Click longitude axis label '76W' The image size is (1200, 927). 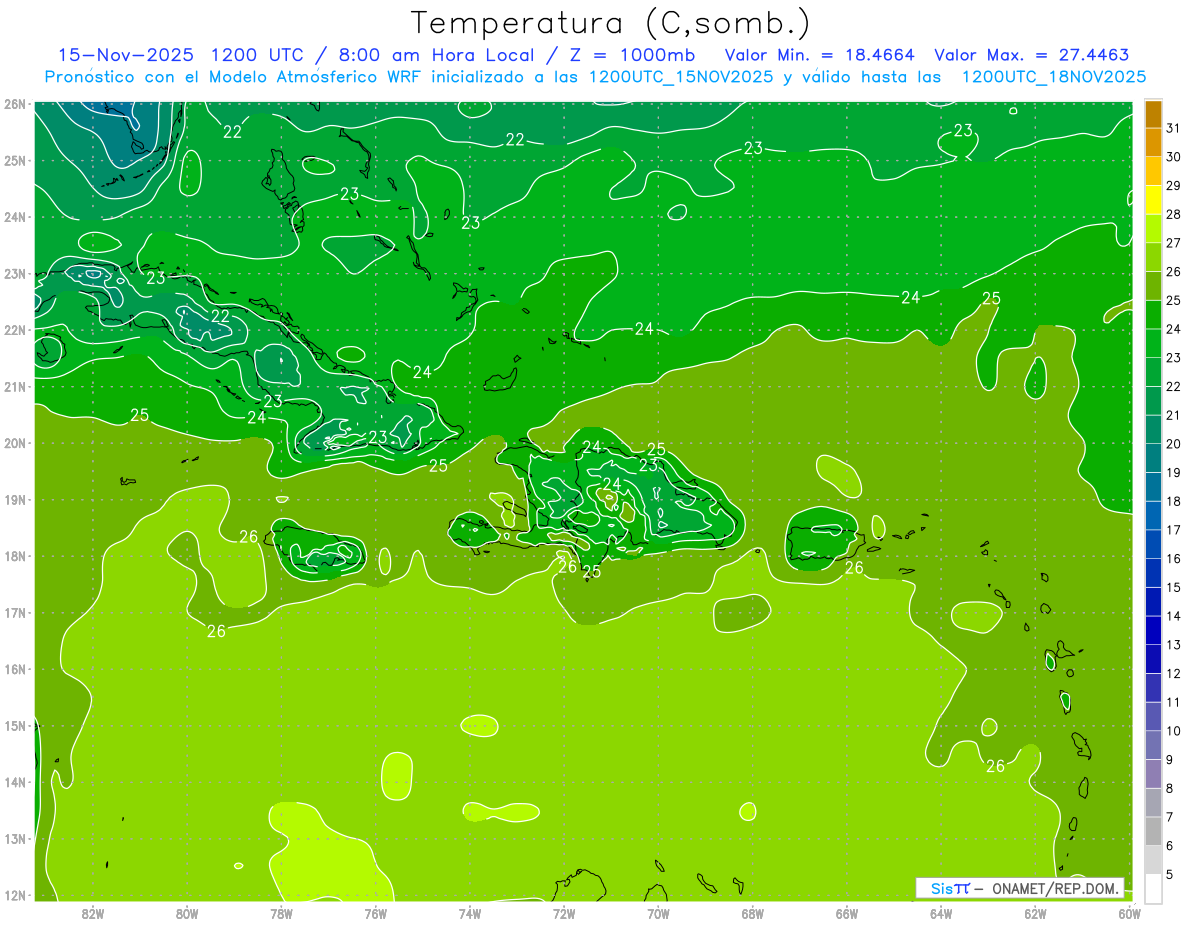pos(376,913)
